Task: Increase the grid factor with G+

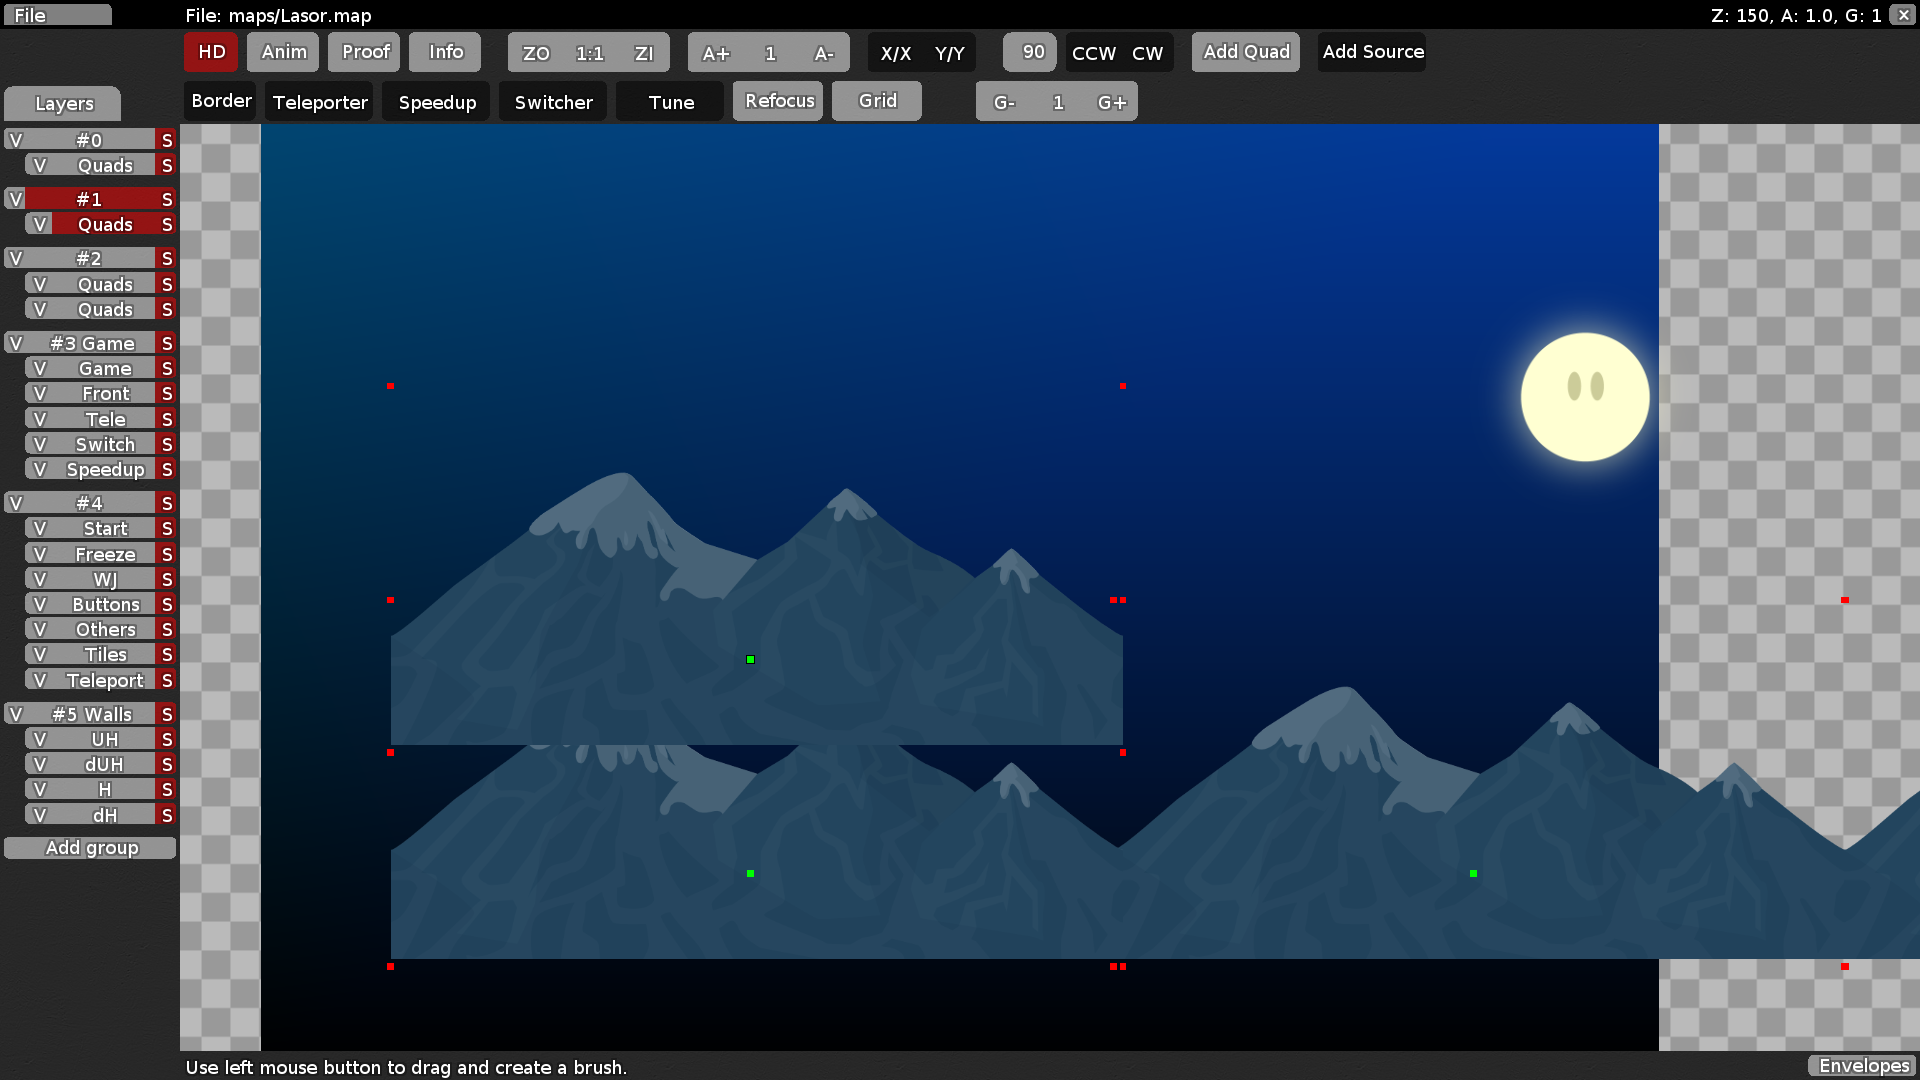Action: [1113, 101]
